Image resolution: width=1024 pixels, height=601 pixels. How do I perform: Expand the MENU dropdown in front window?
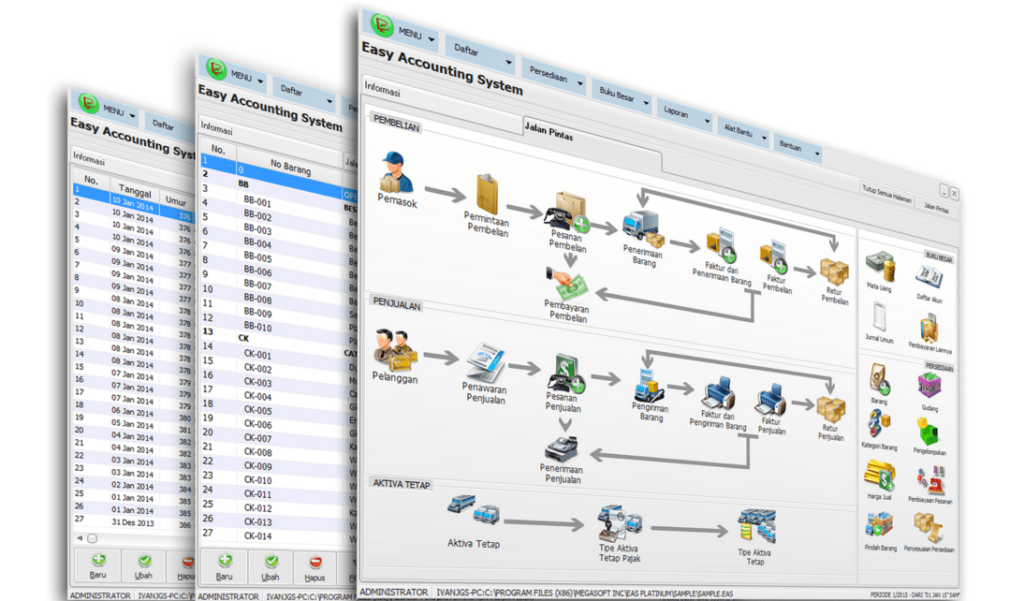(400, 28)
